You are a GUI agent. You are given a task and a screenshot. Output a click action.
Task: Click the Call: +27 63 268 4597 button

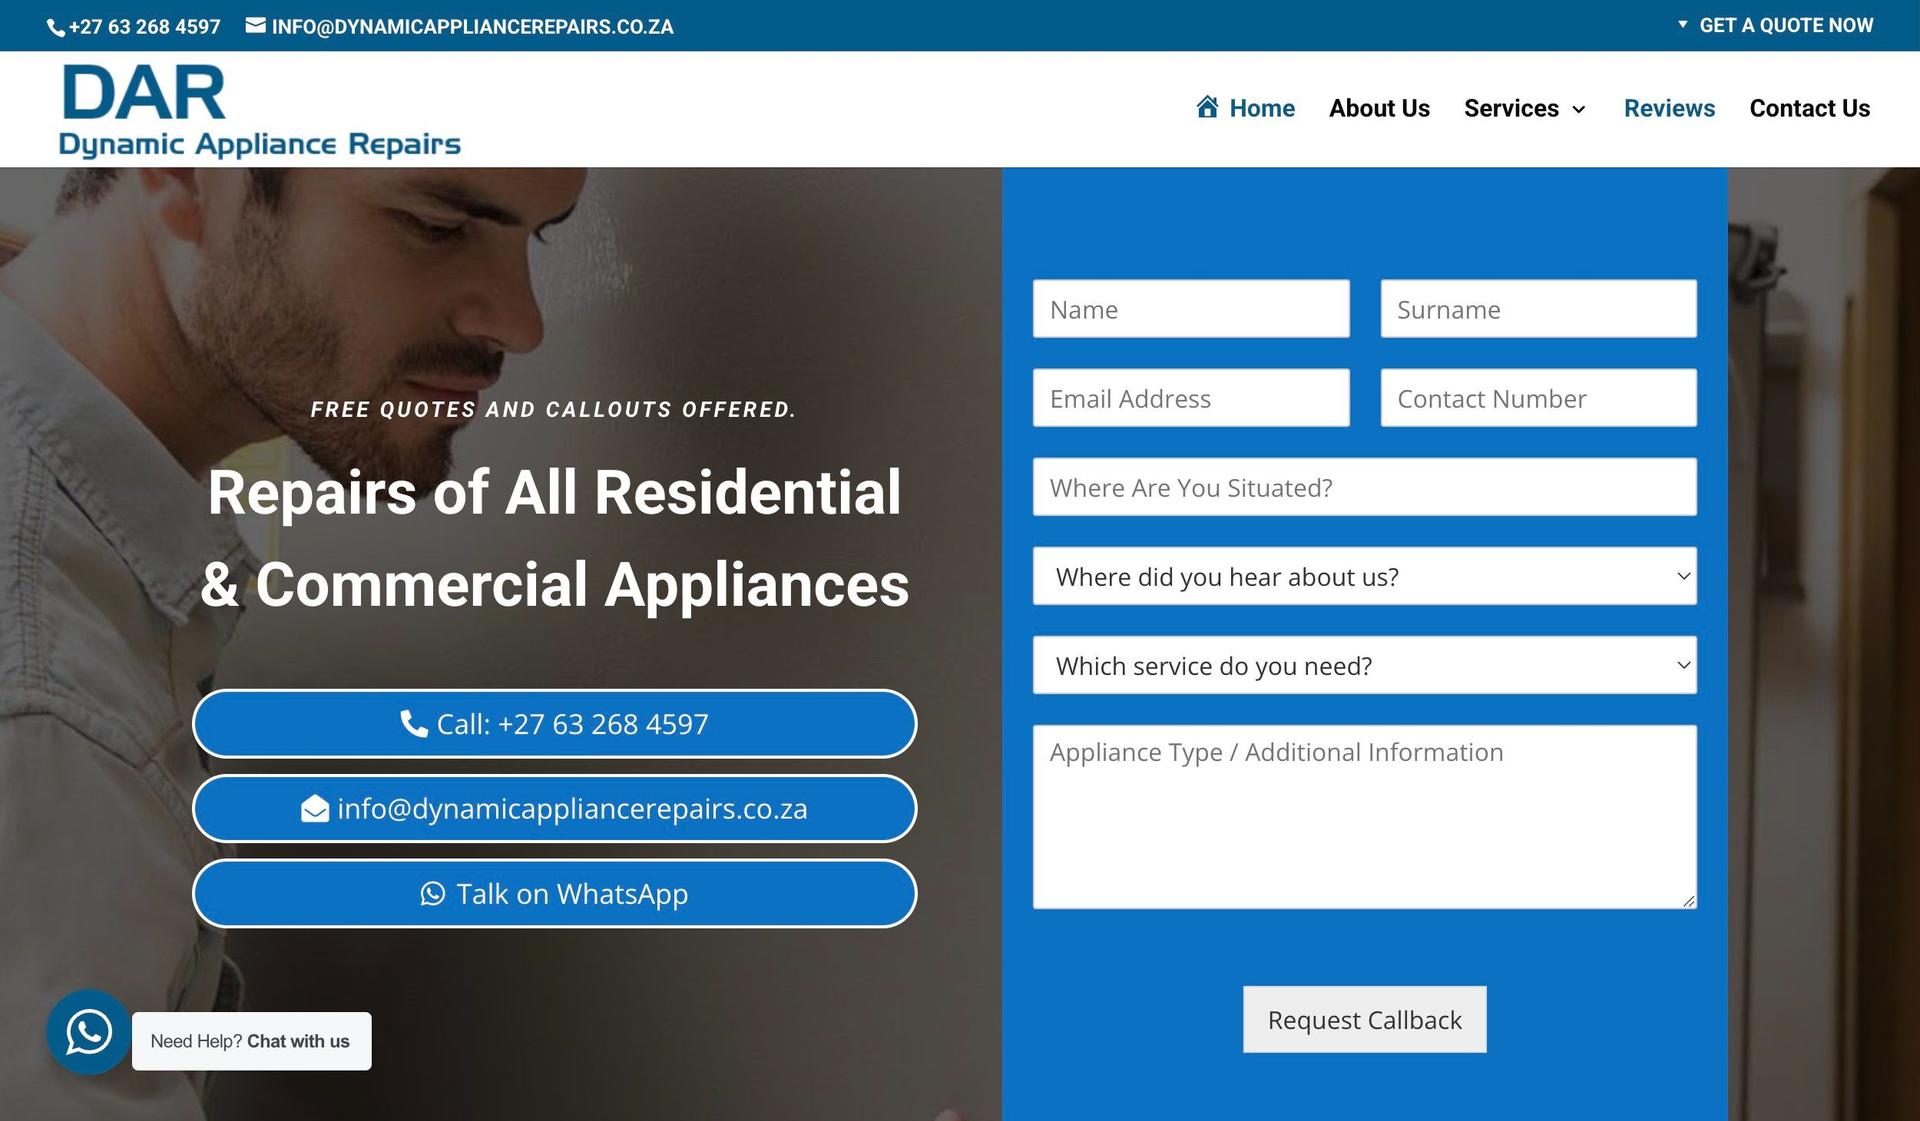click(555, 724)
